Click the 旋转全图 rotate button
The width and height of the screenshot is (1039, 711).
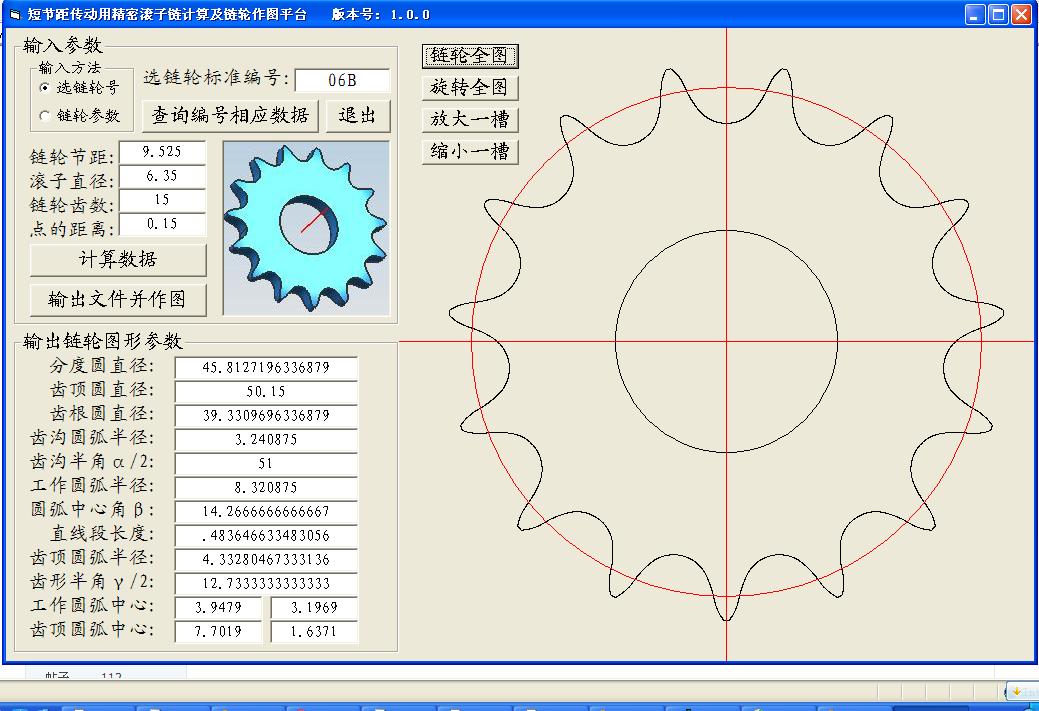point(470,87)
